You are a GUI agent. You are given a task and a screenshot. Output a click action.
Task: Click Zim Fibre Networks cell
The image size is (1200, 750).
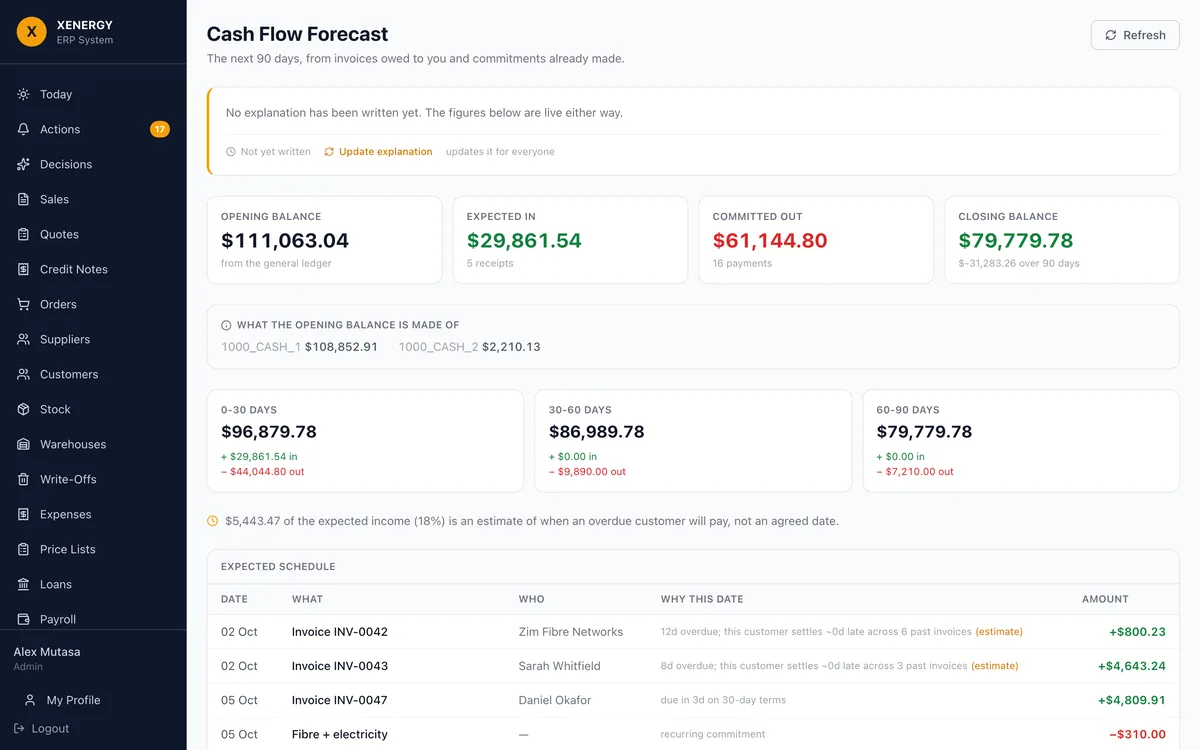point(571,632)
